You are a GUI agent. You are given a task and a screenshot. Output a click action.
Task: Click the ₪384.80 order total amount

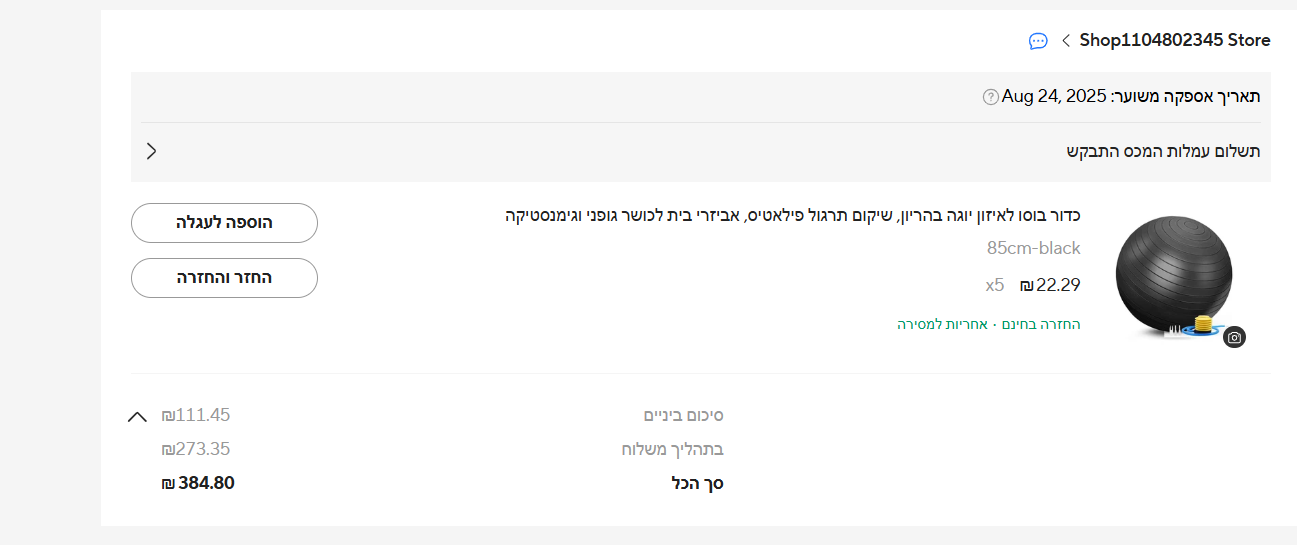(198, 483)
